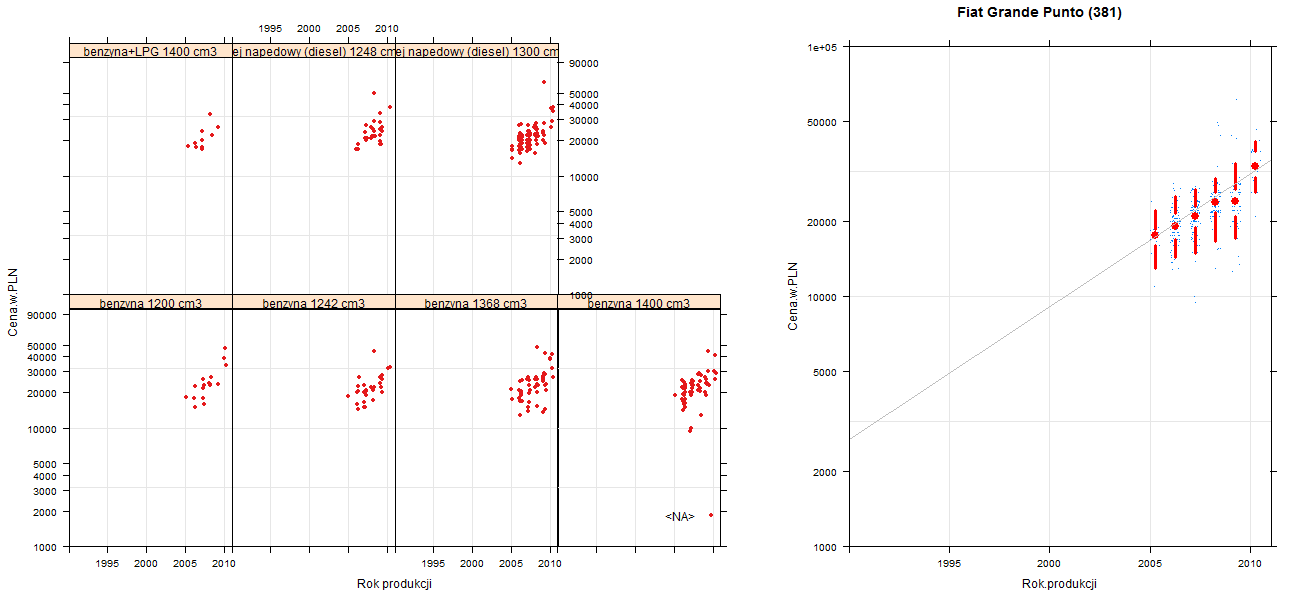Viewport: 1300px width, 600px height.
Task: Select the diesel 1300 cm panel header
Action: (476, 51)
